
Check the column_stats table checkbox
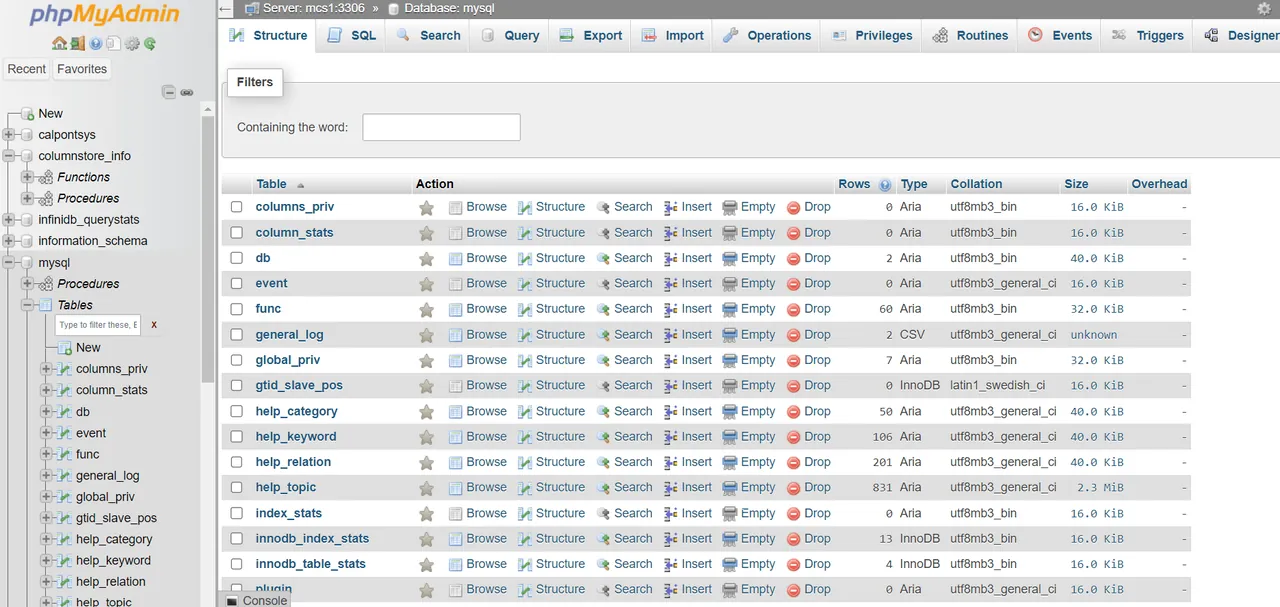(237, 232)
